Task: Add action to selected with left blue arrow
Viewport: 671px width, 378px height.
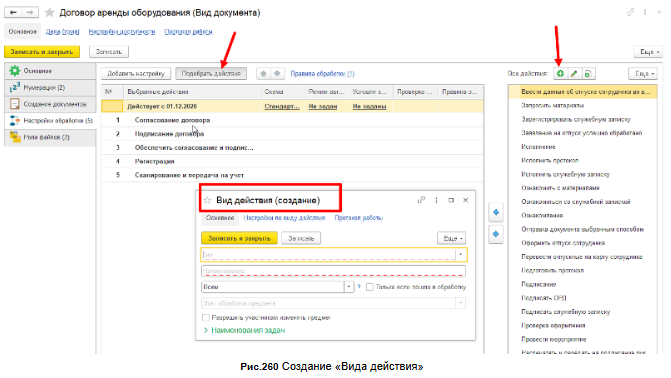Action: [496, 212]
